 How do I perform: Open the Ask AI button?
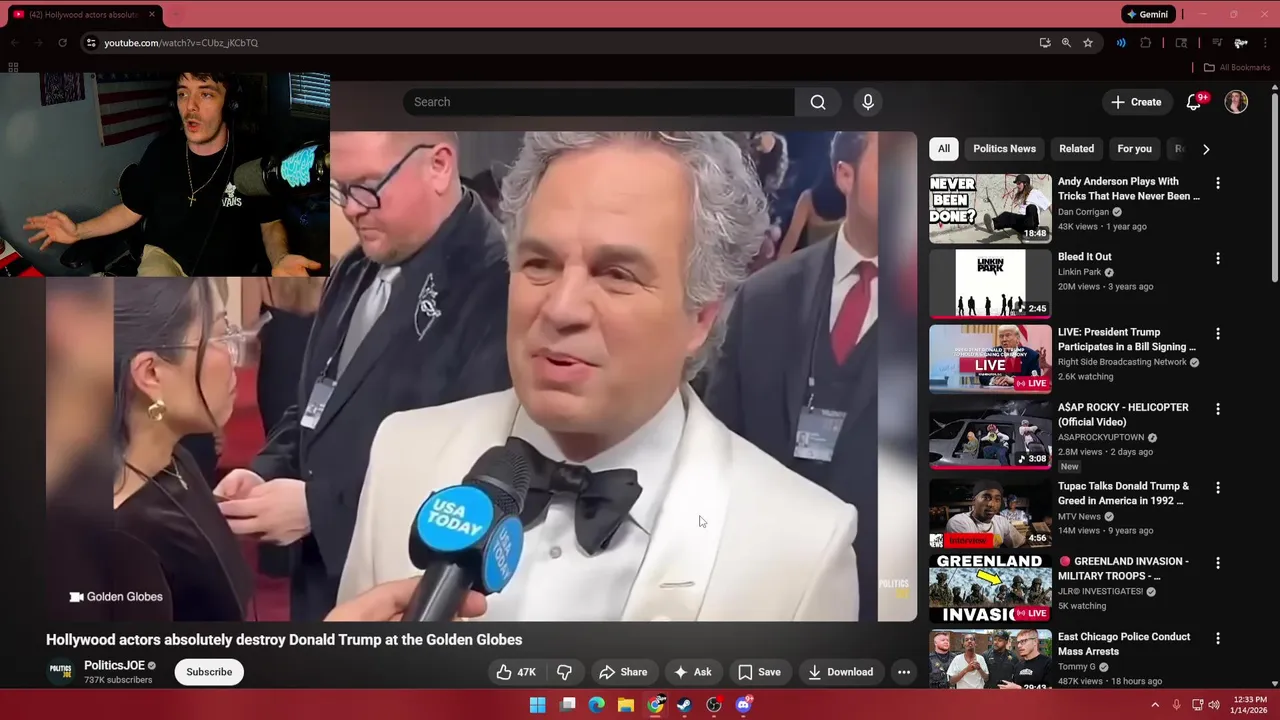click(693, 672)
